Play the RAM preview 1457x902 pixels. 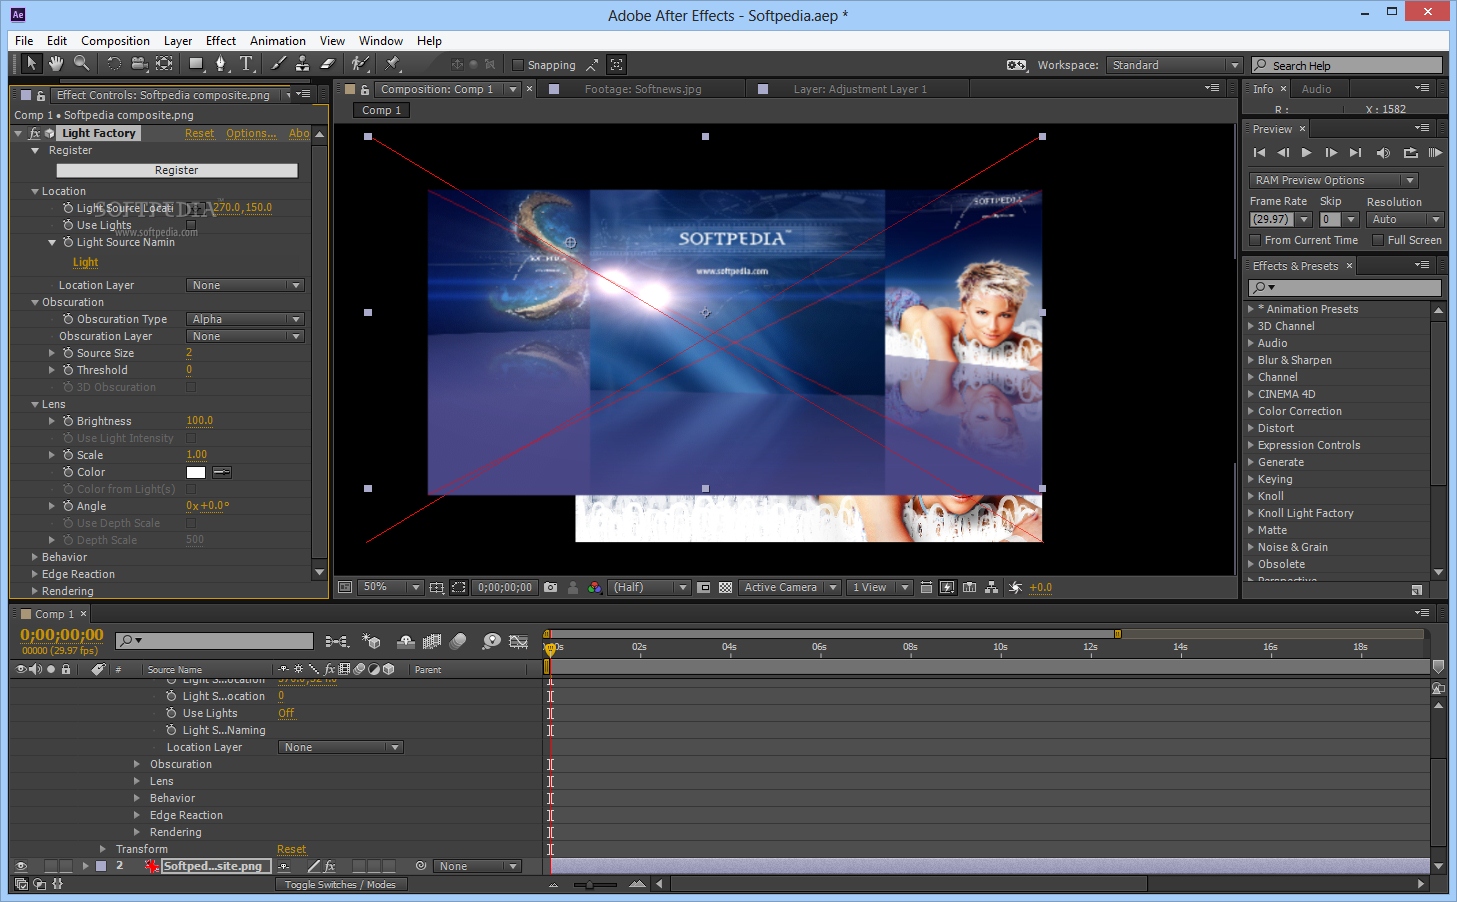click(1435, 153)
